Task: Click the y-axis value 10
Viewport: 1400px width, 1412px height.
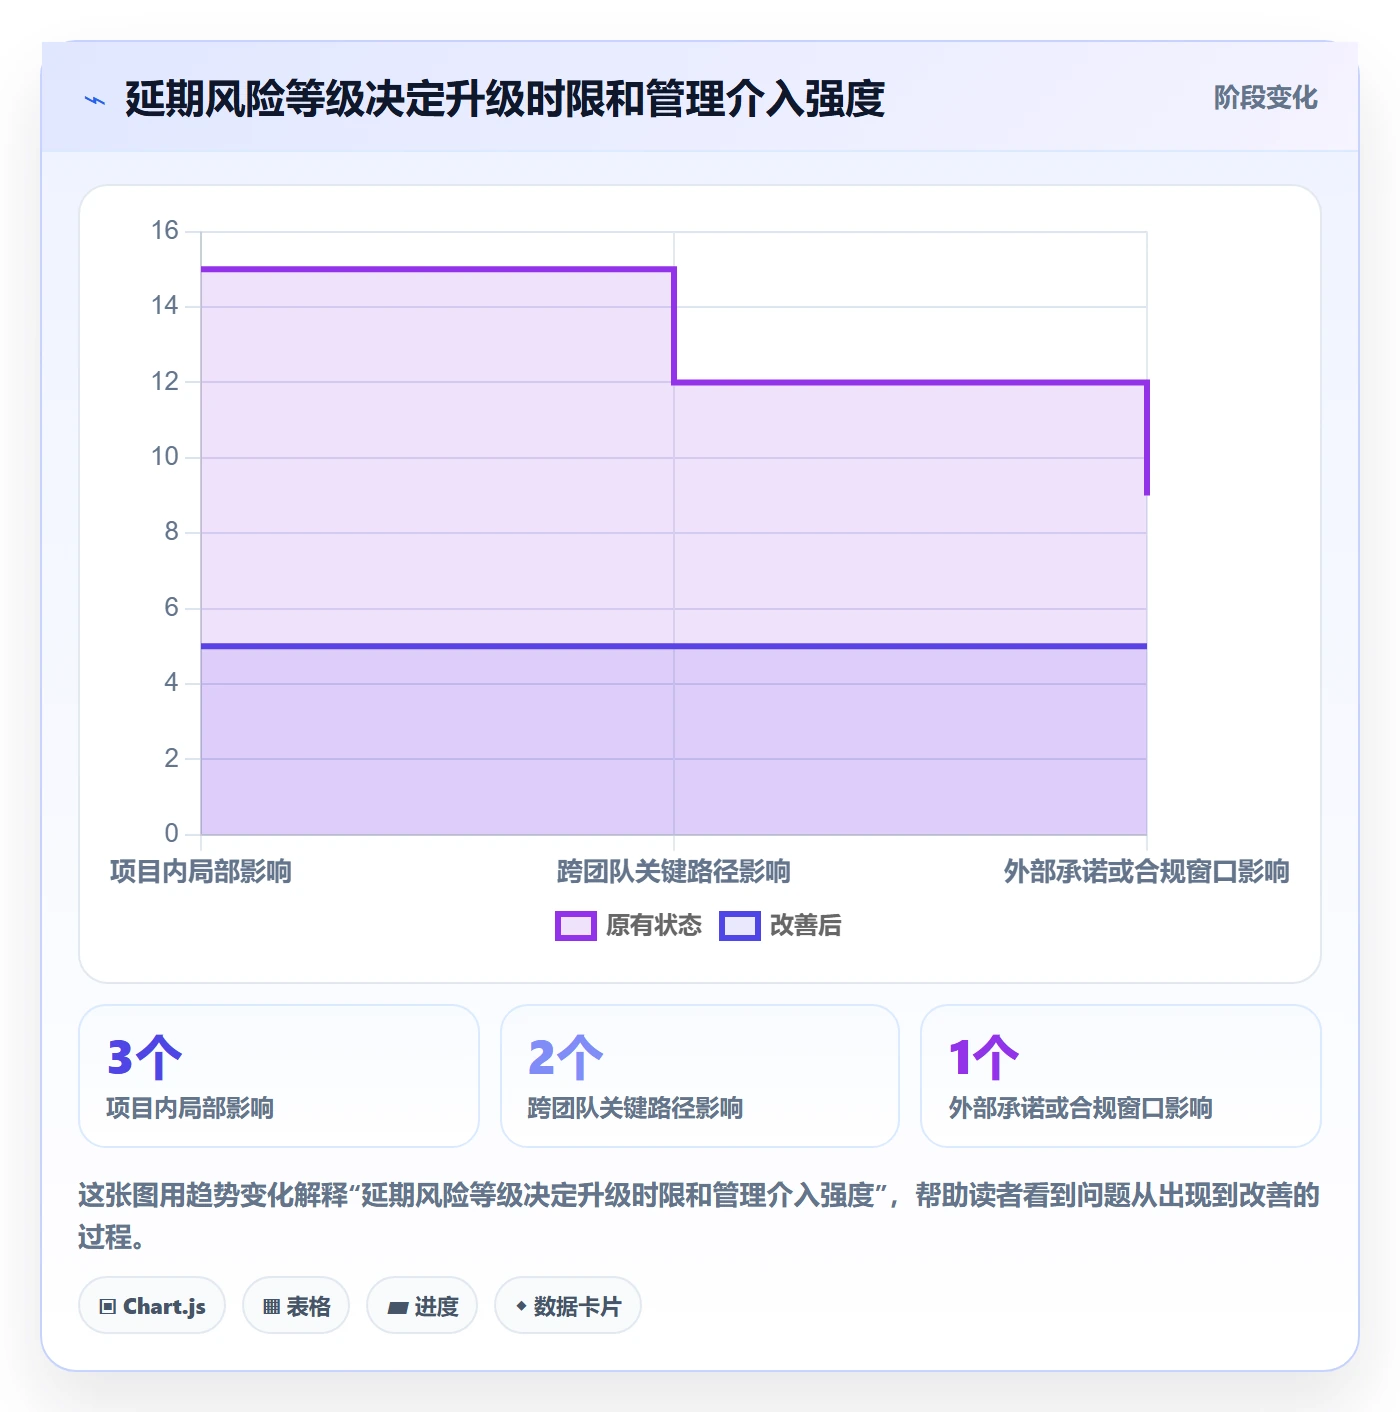Action: (x=165, y=457)
